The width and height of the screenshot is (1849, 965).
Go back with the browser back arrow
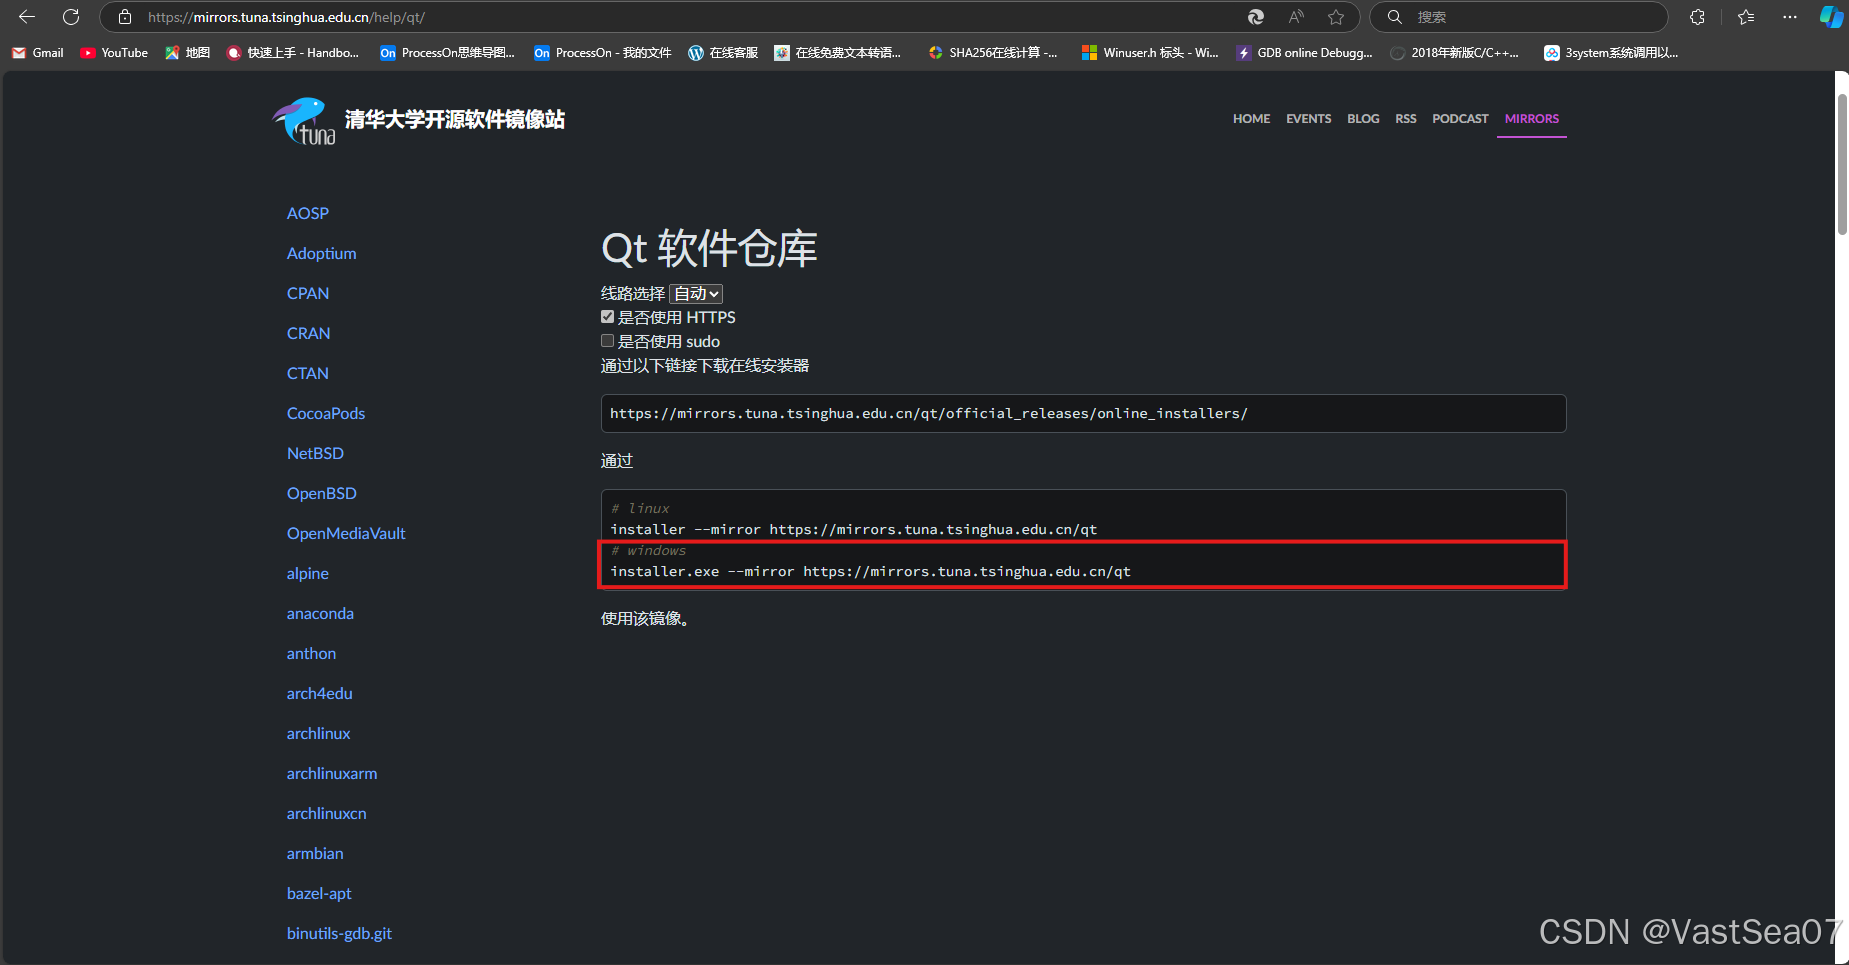(27, 17)
